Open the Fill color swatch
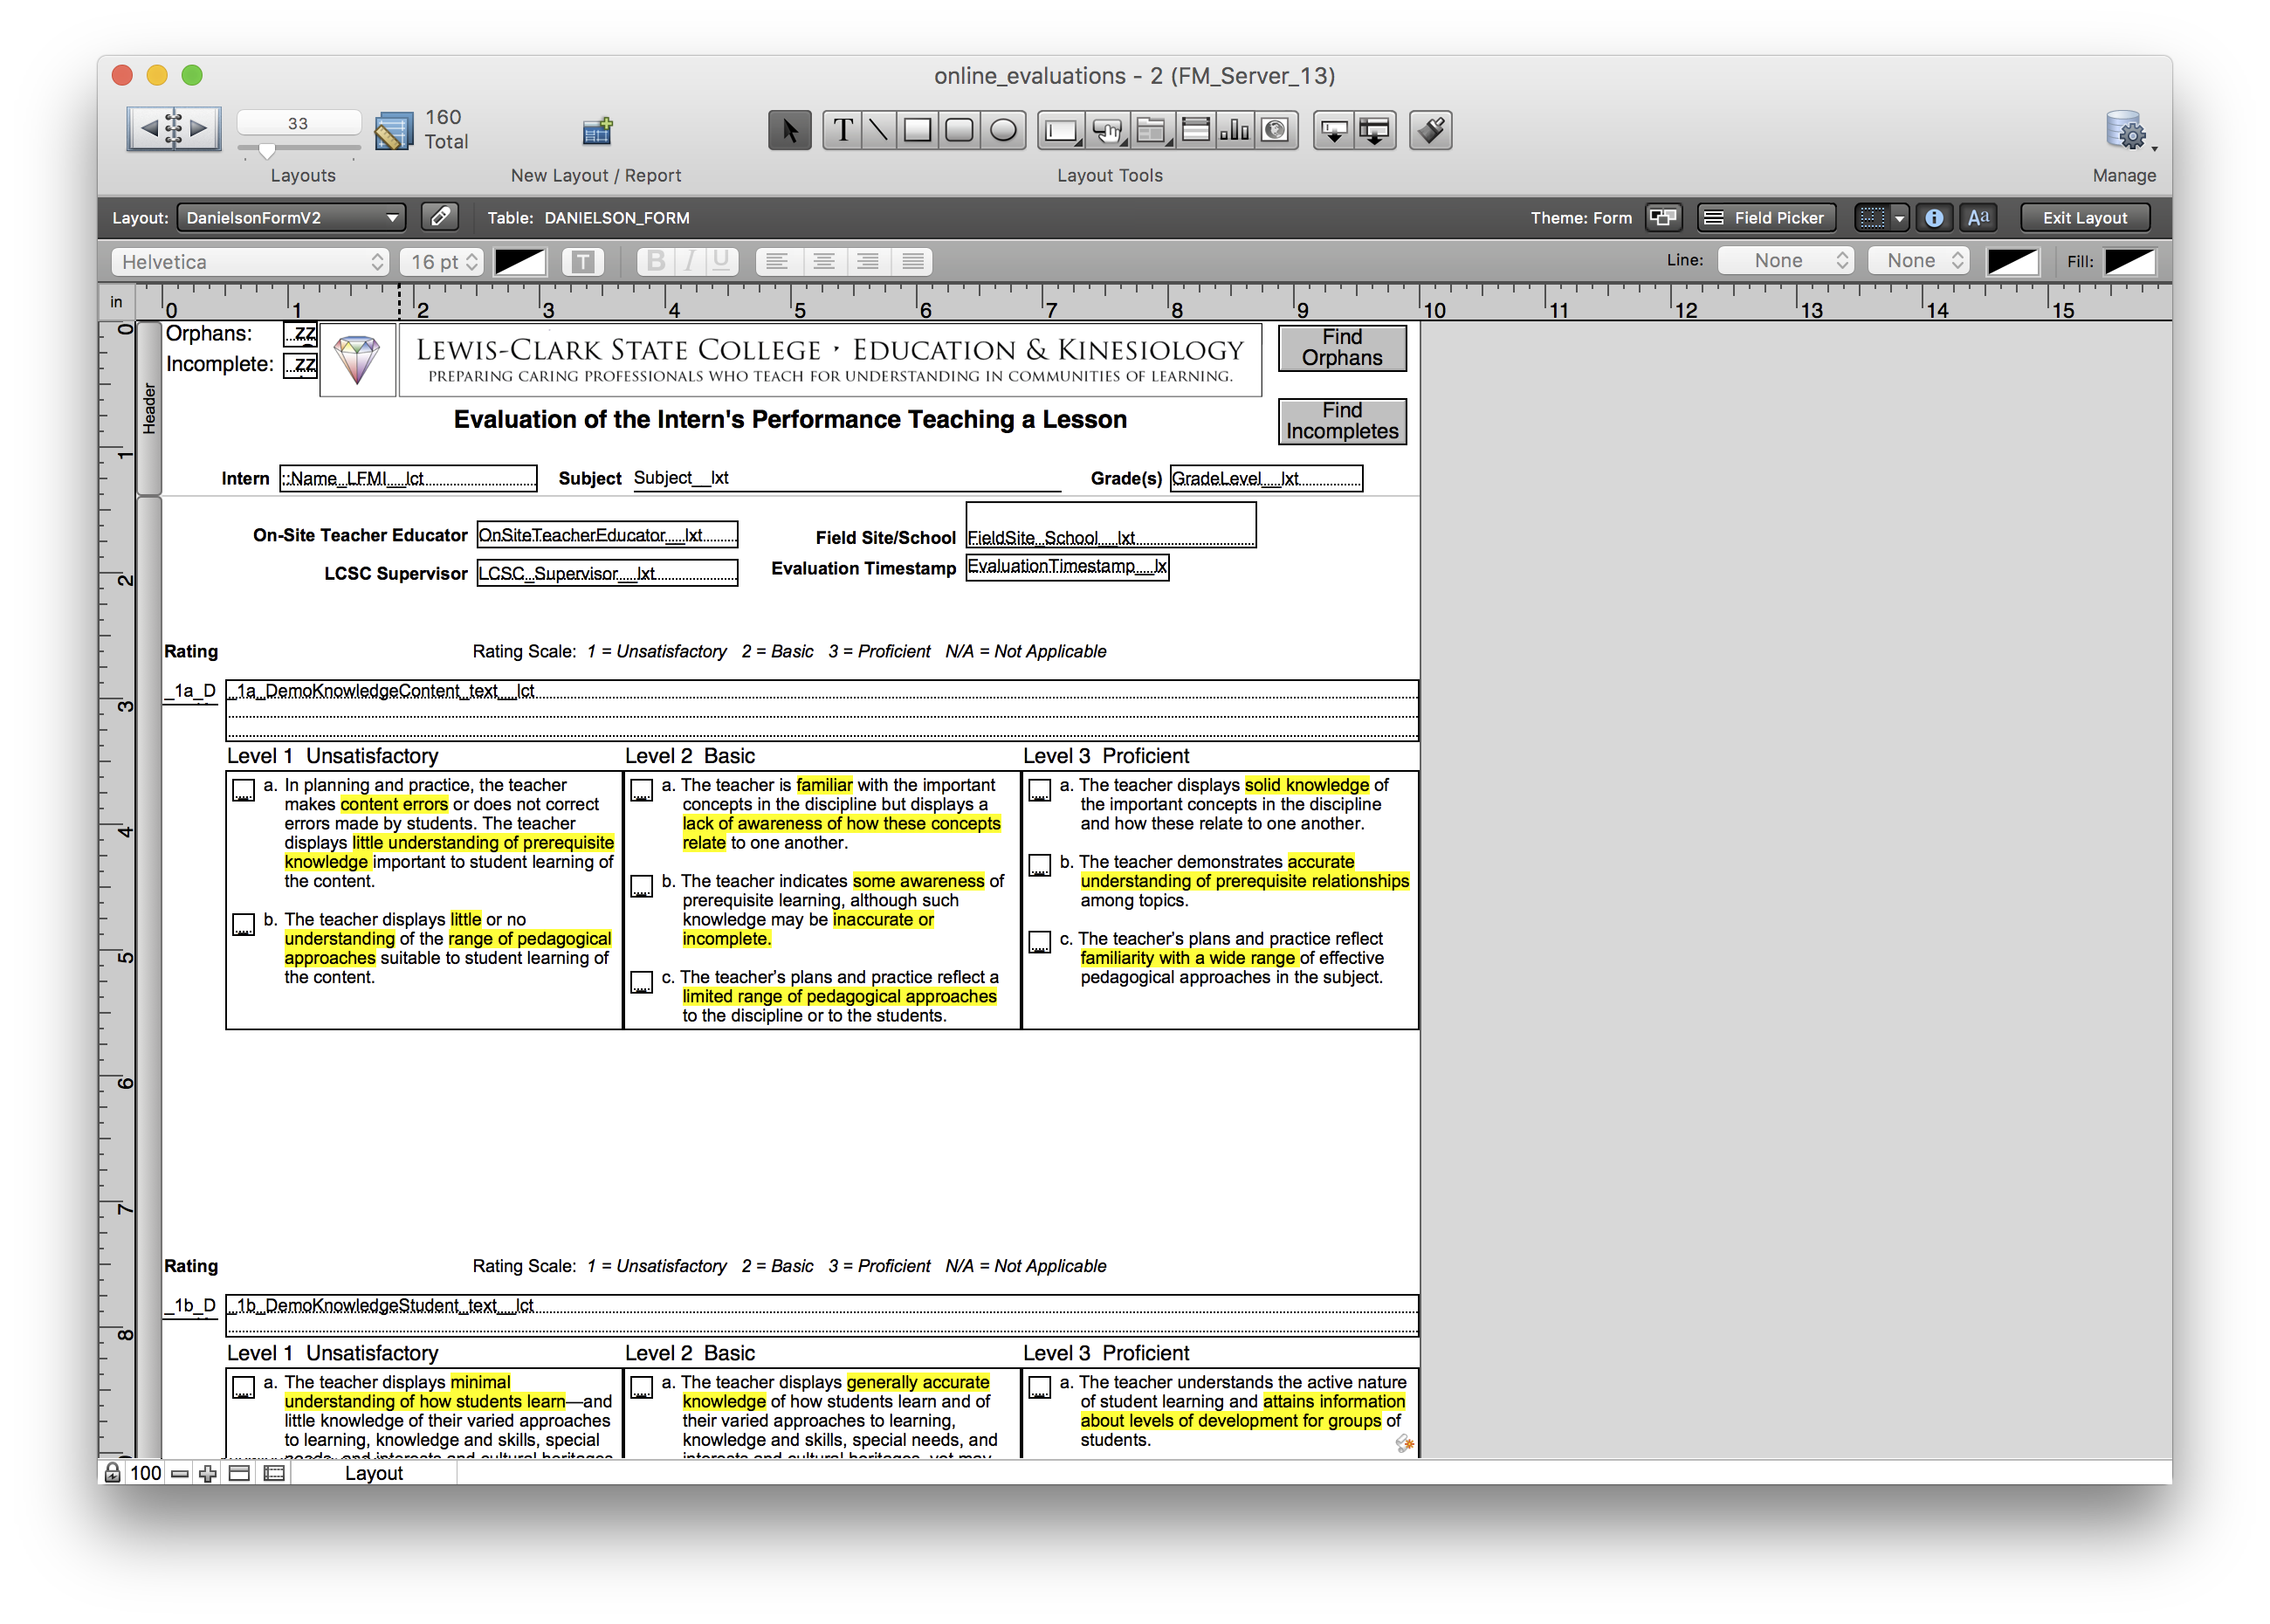Viewport: 2270px width, 1624px height. 2129,262
